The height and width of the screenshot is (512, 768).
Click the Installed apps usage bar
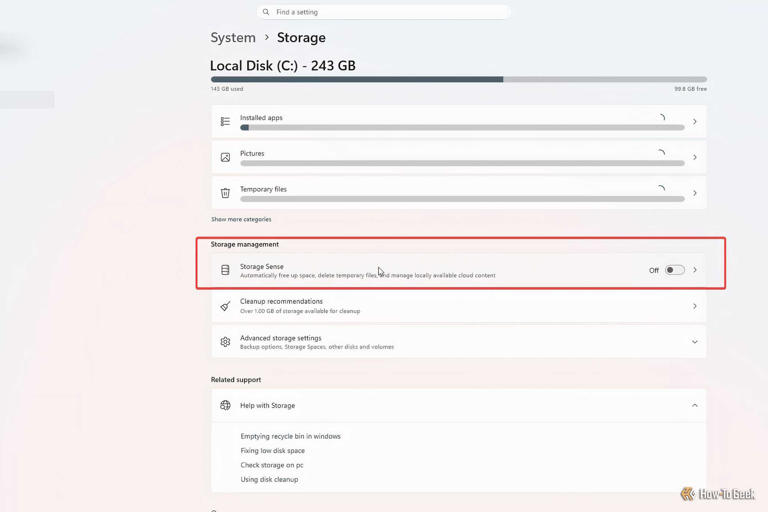tap(462, 127)
